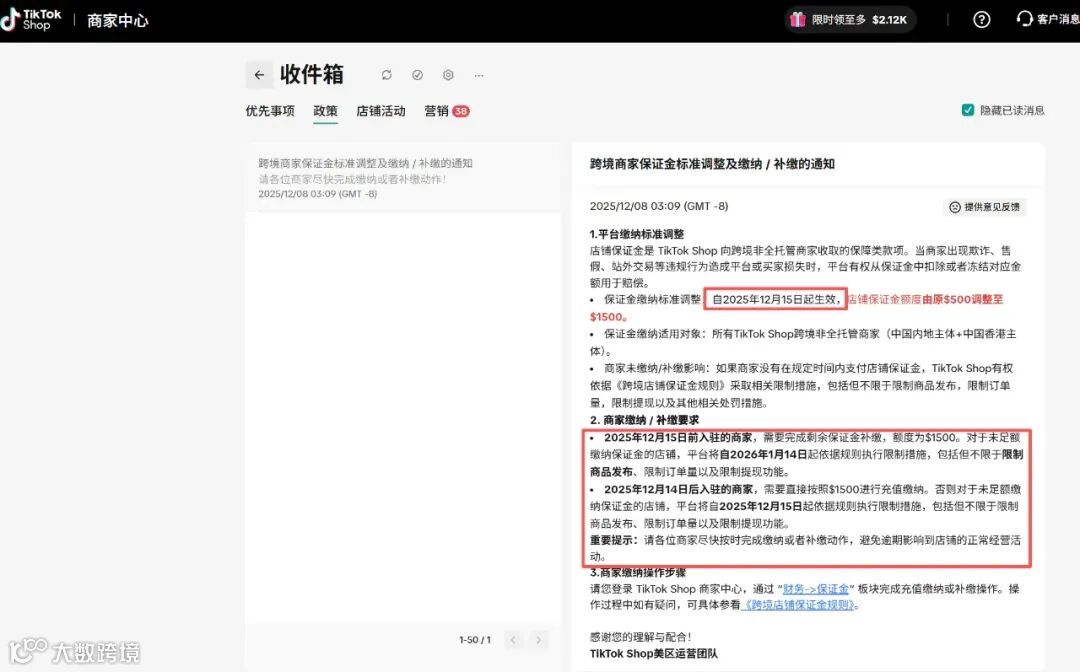1080x672 pixels.
Task: Open inbox settings gear icon
Action: point(448,75)
